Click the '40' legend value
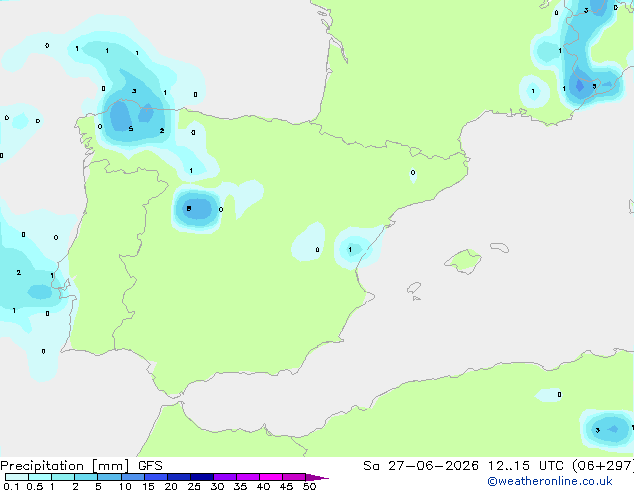Screen dimensions: 634x490 [263, 486]
